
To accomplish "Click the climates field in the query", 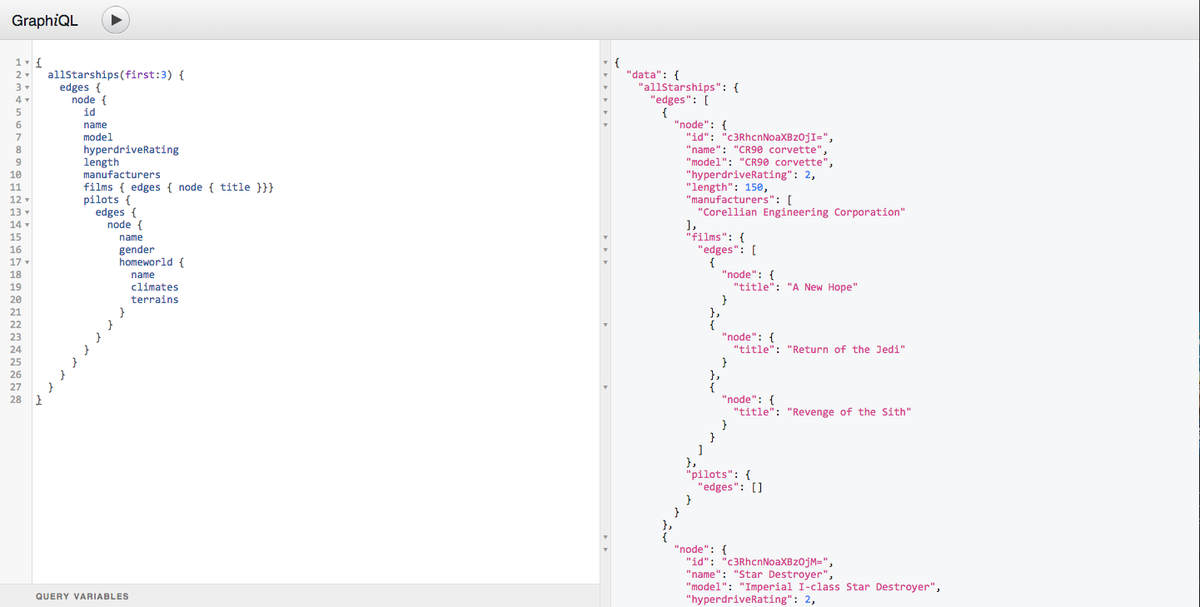I will point(155,287).
